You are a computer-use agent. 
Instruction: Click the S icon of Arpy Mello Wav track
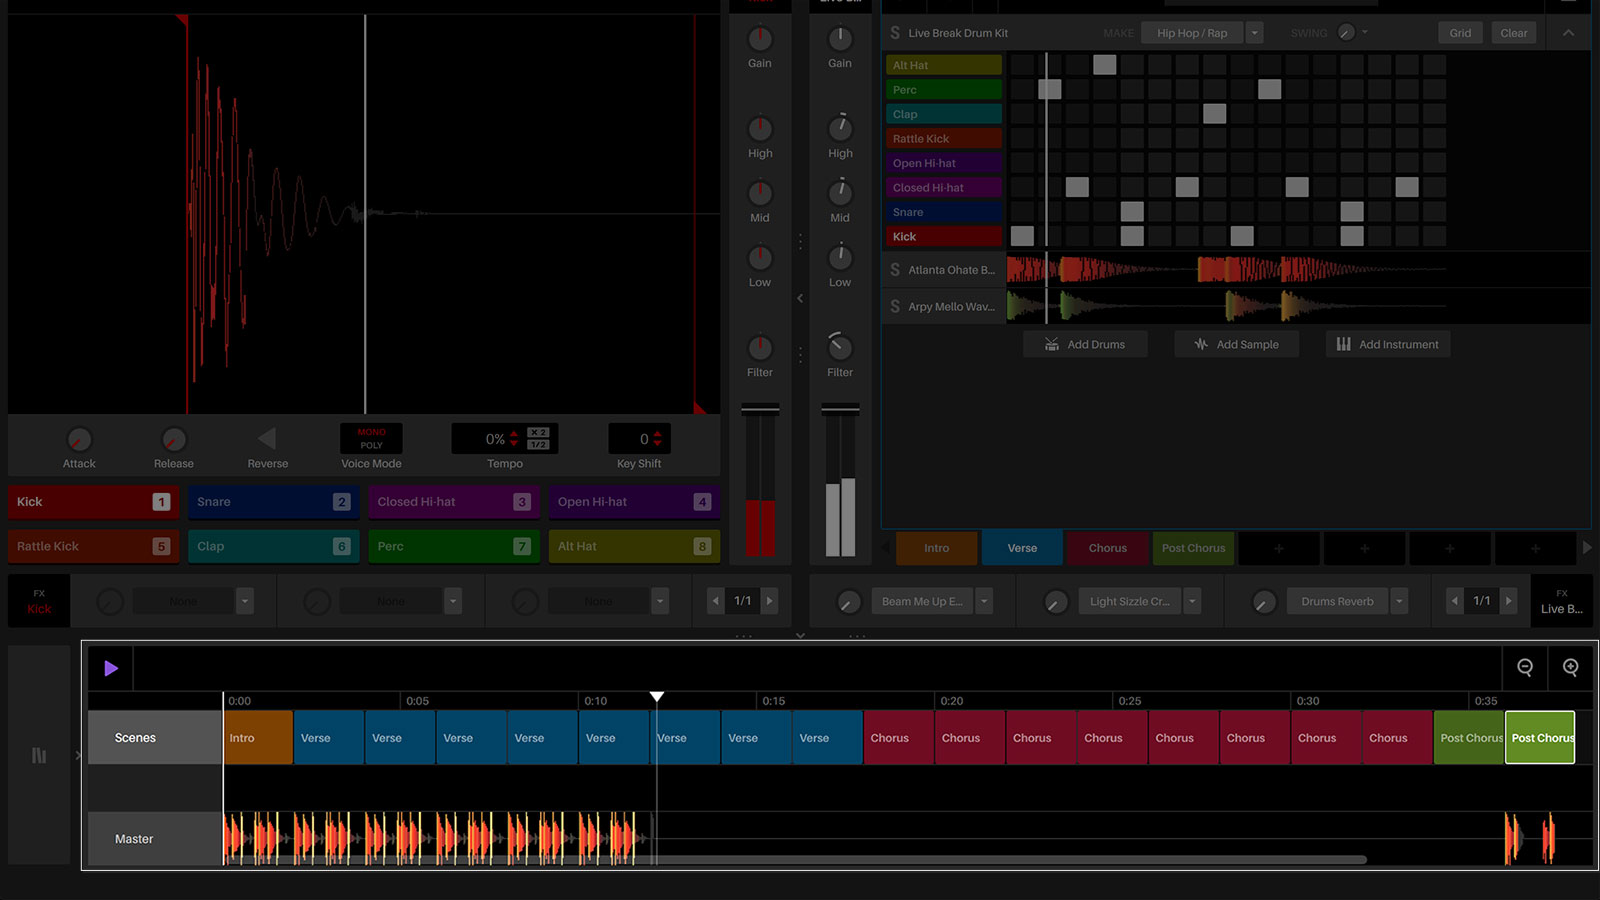(x=895, y=307)
